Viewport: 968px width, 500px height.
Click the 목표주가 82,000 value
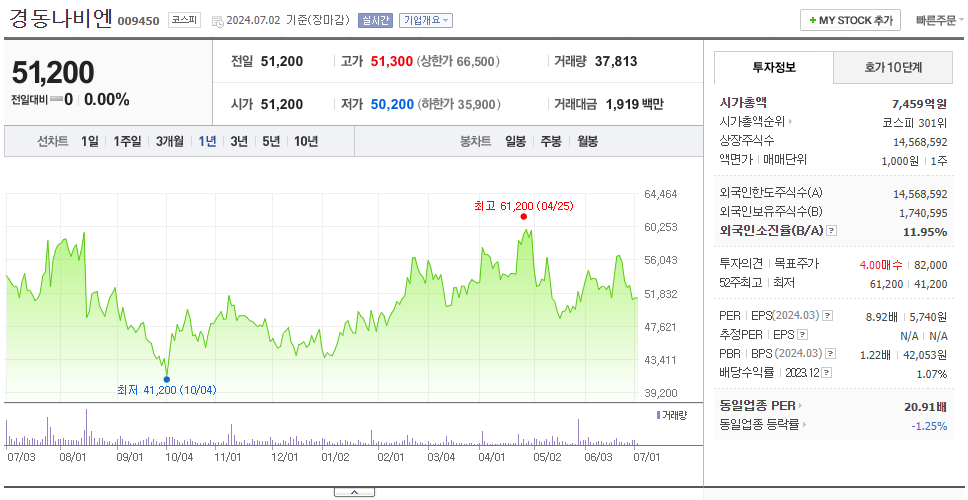click(930, 265)
